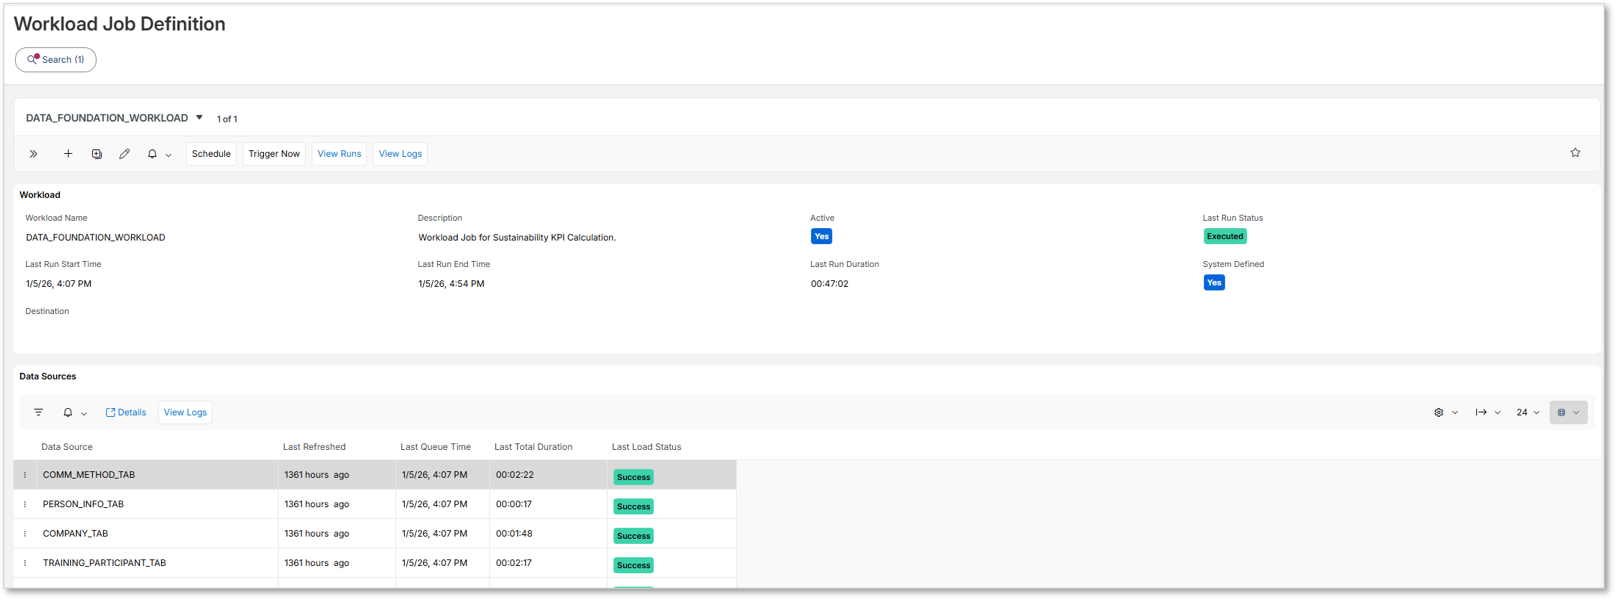
Task: Open row menu for COMM_METHOD_TAB
Action: pyautogui.click(x=25, y=475)
